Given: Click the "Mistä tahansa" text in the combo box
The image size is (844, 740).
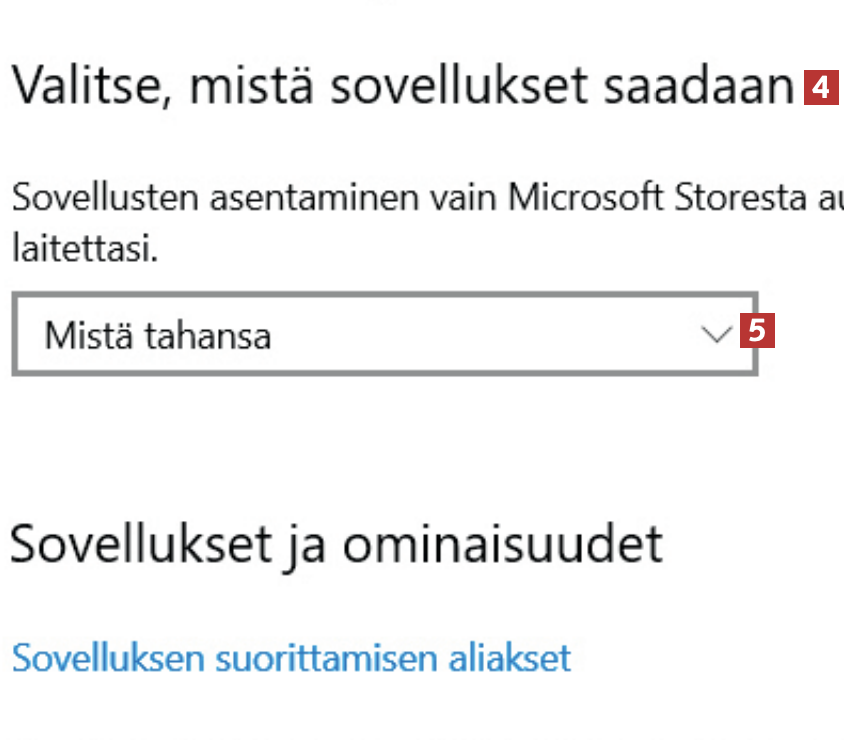Looking at the screenshot, I should click(158, 336).
